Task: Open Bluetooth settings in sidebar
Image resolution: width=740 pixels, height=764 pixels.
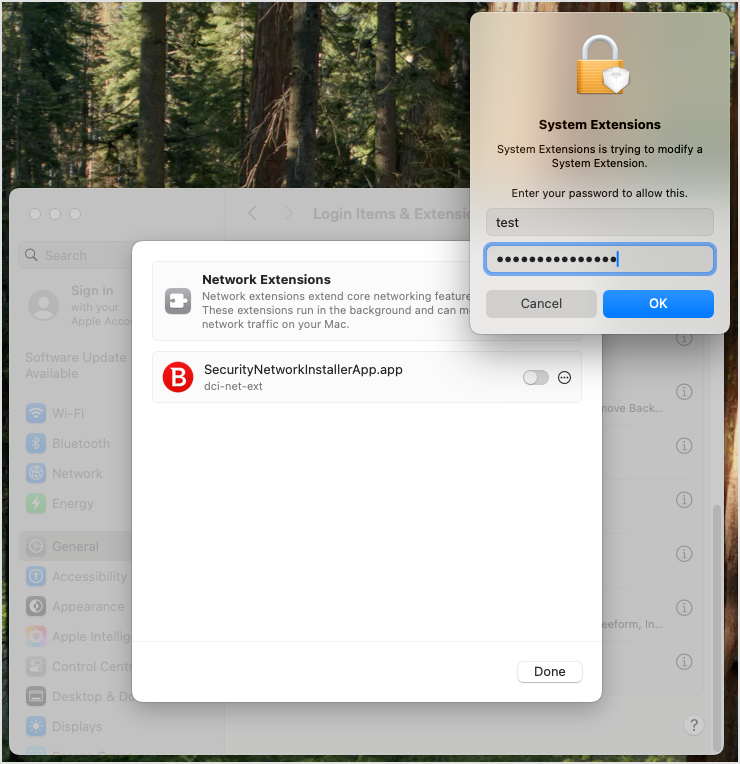Action: [81, 444]
